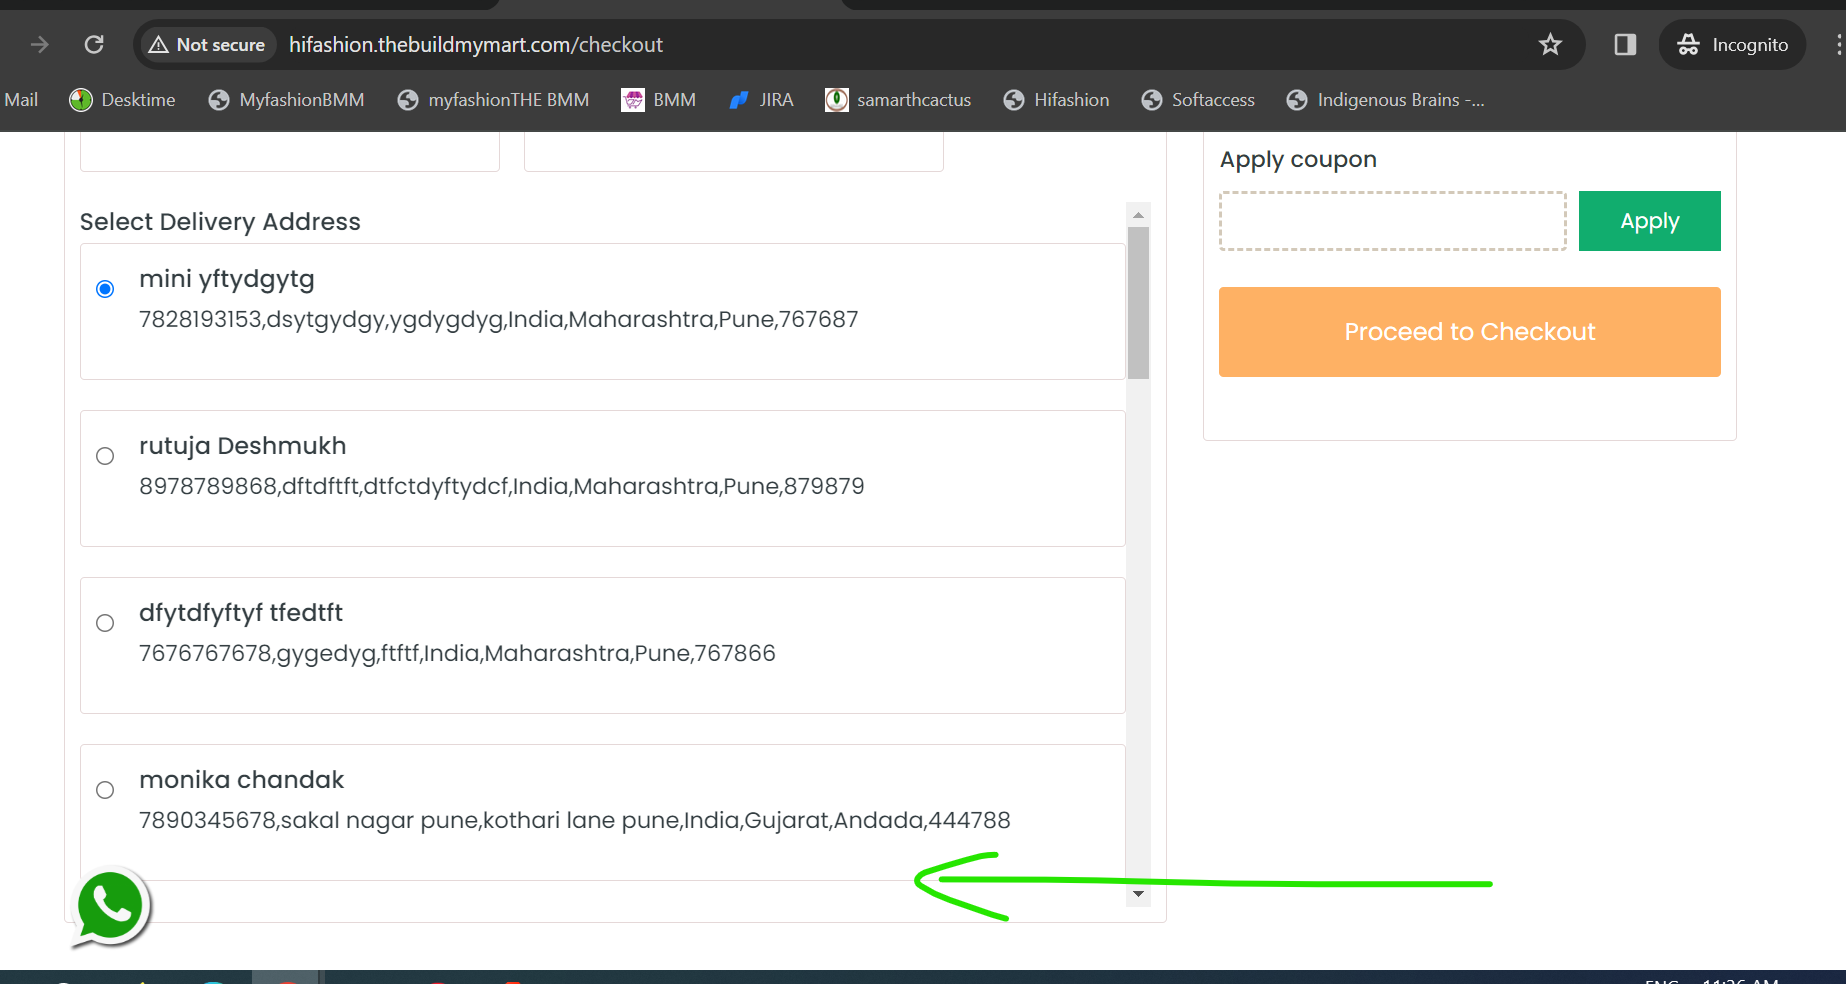1846x984 pixels.
Task: Click the URL address bar text
Action: point(476,45)
